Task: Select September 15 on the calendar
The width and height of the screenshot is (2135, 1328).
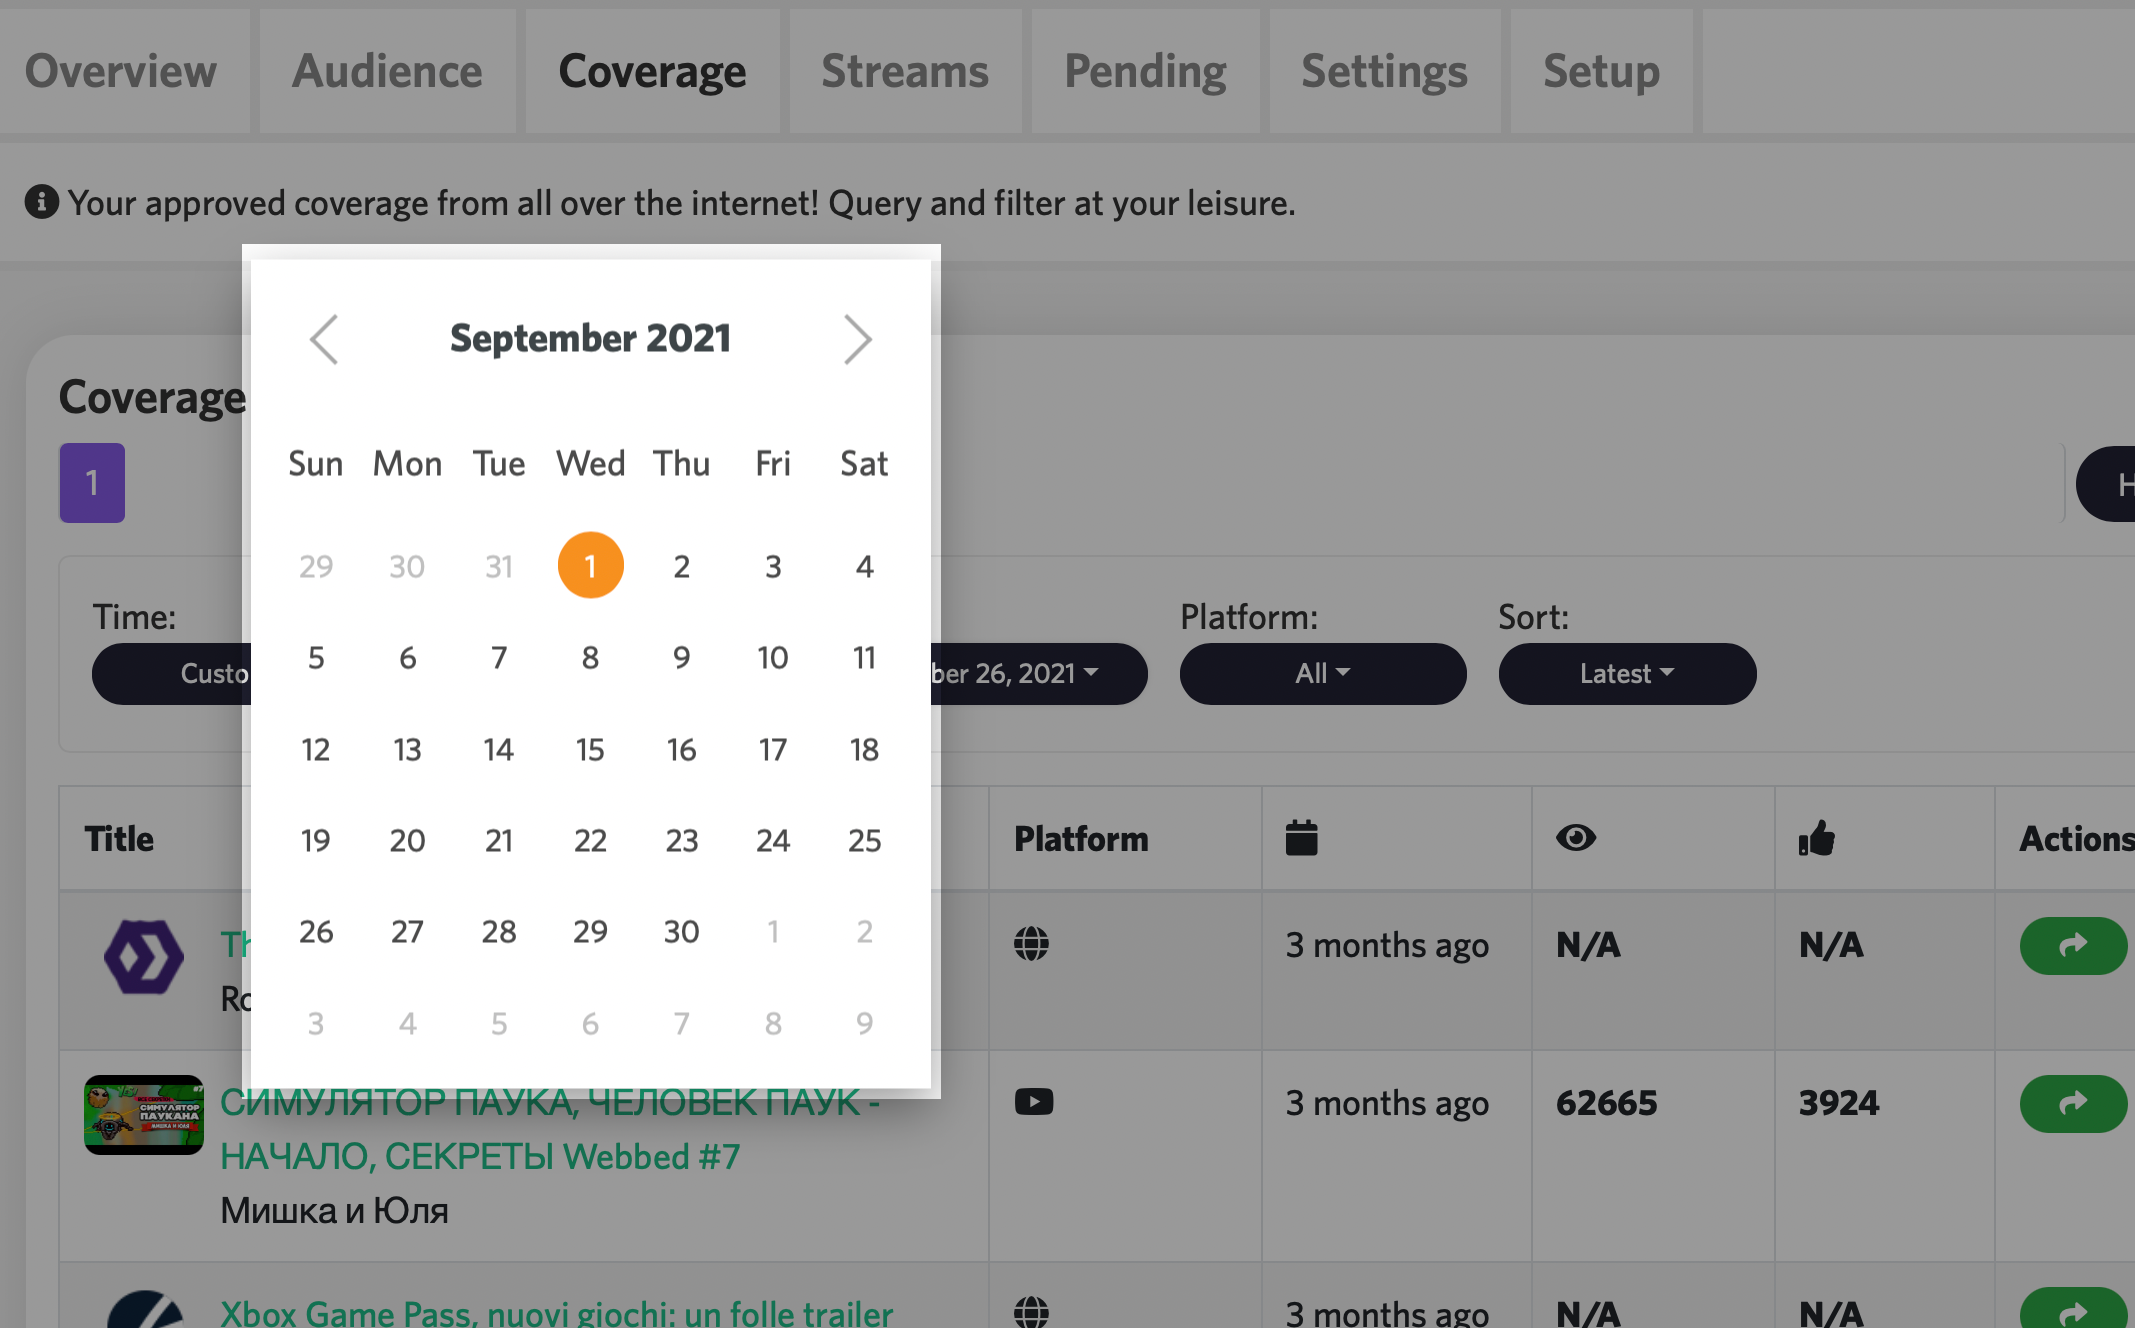Action: [590, 749]
